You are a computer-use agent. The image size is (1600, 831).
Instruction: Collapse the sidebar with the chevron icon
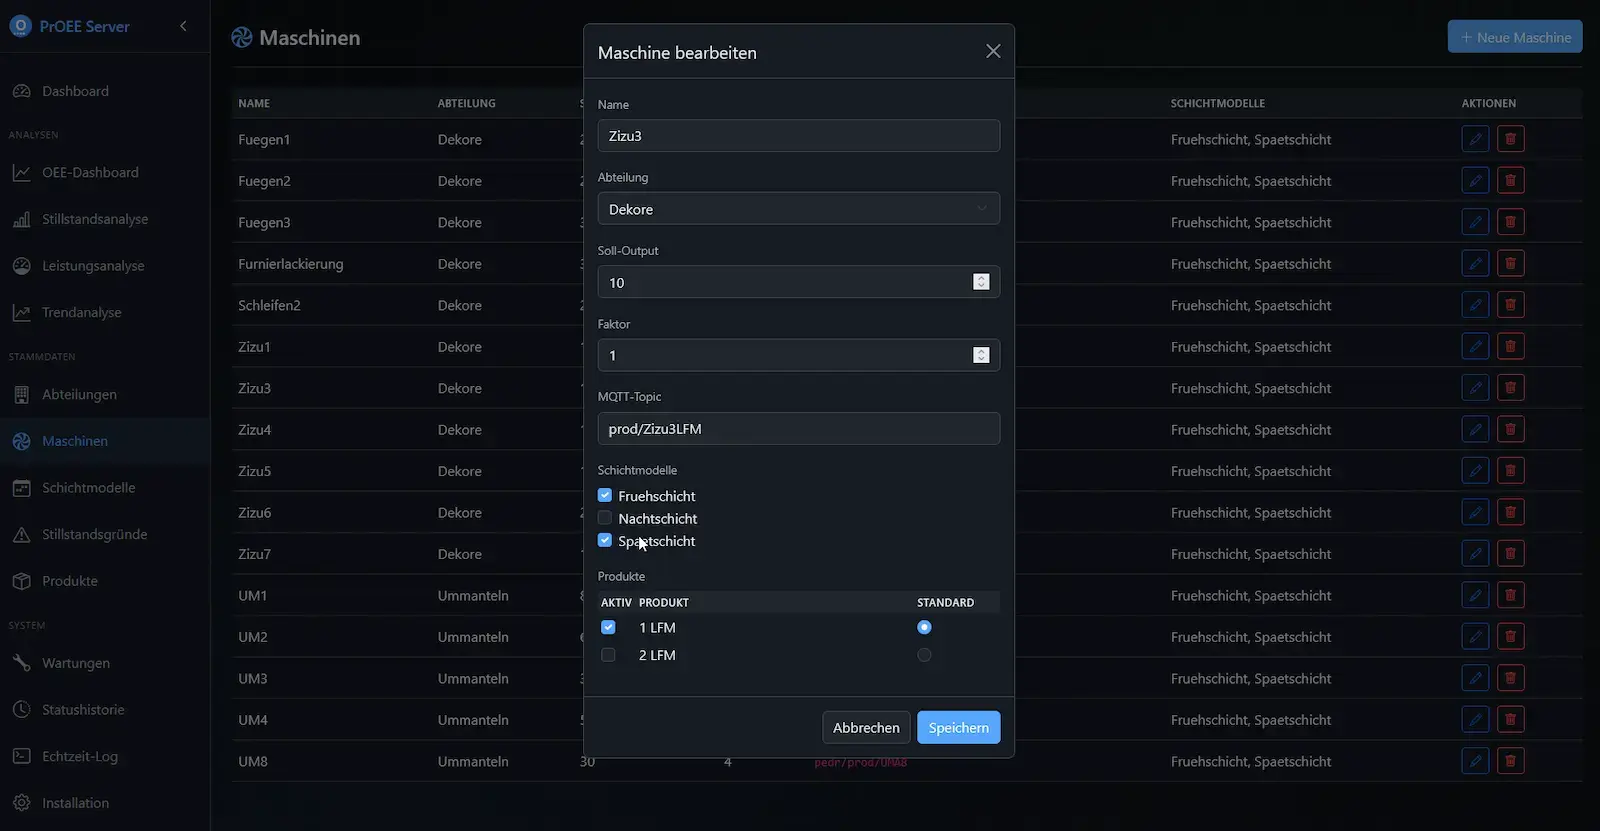(x=183, y=26)
